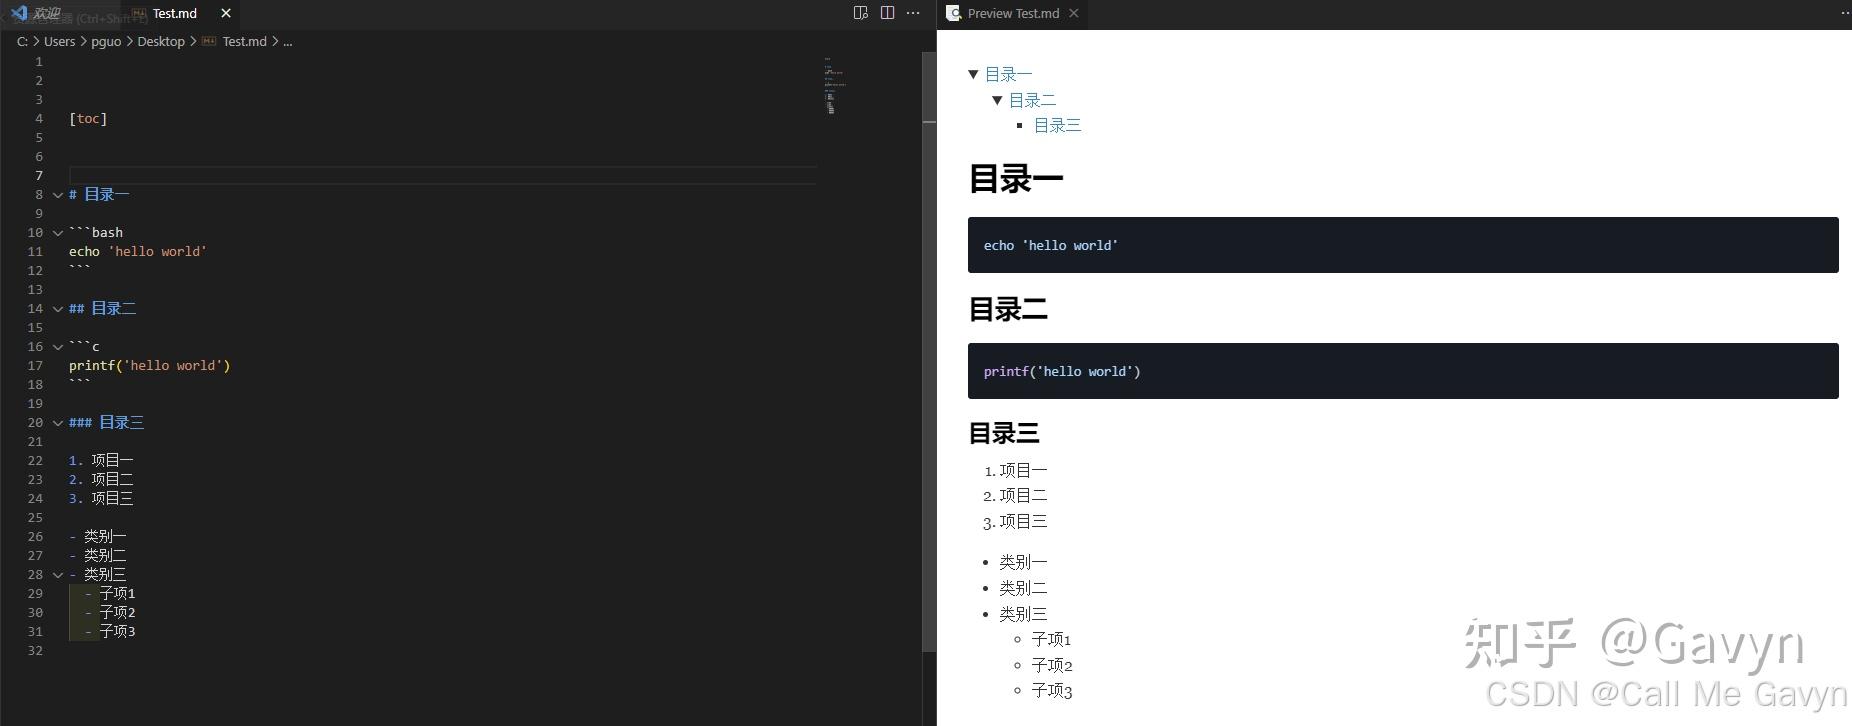Screen dimensions: 1852x726
Task: Click '- 子项3' in the editor
Action: coord(110,631)
